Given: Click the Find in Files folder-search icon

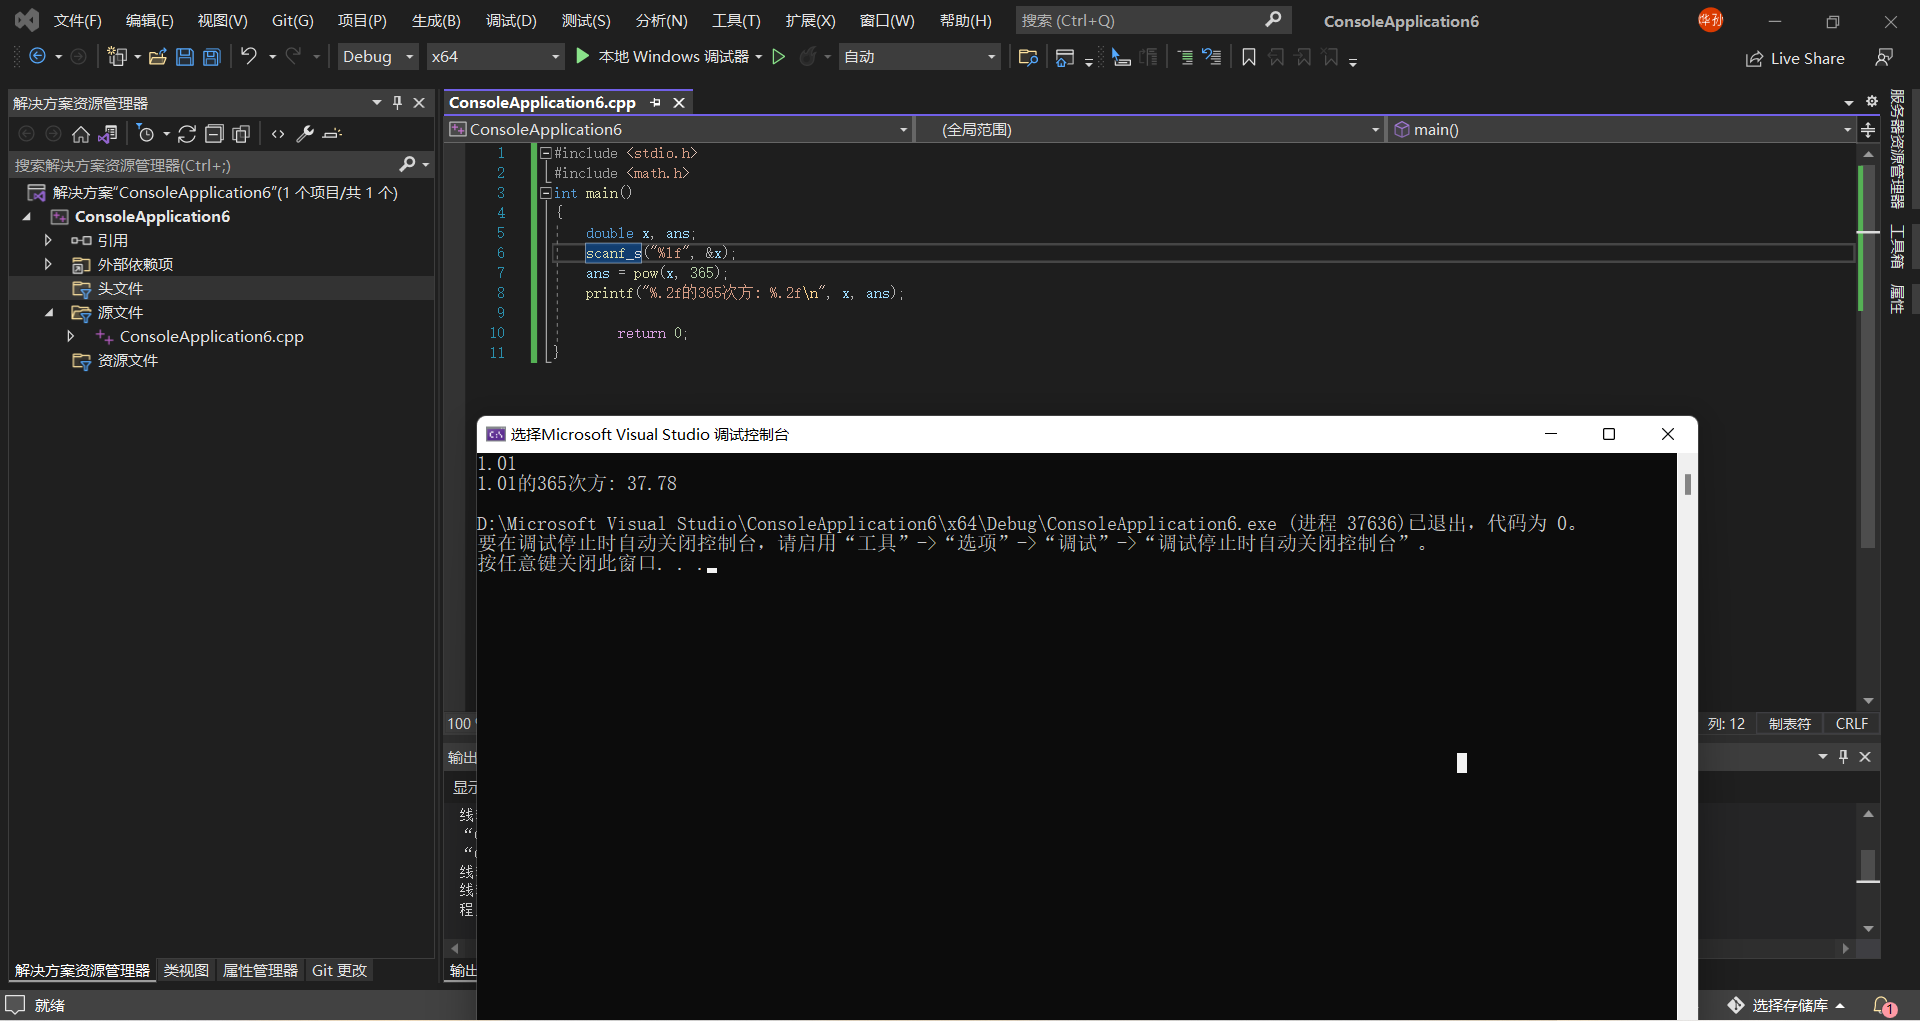Looking at the screenshot, I should (x=1027, y=57).
